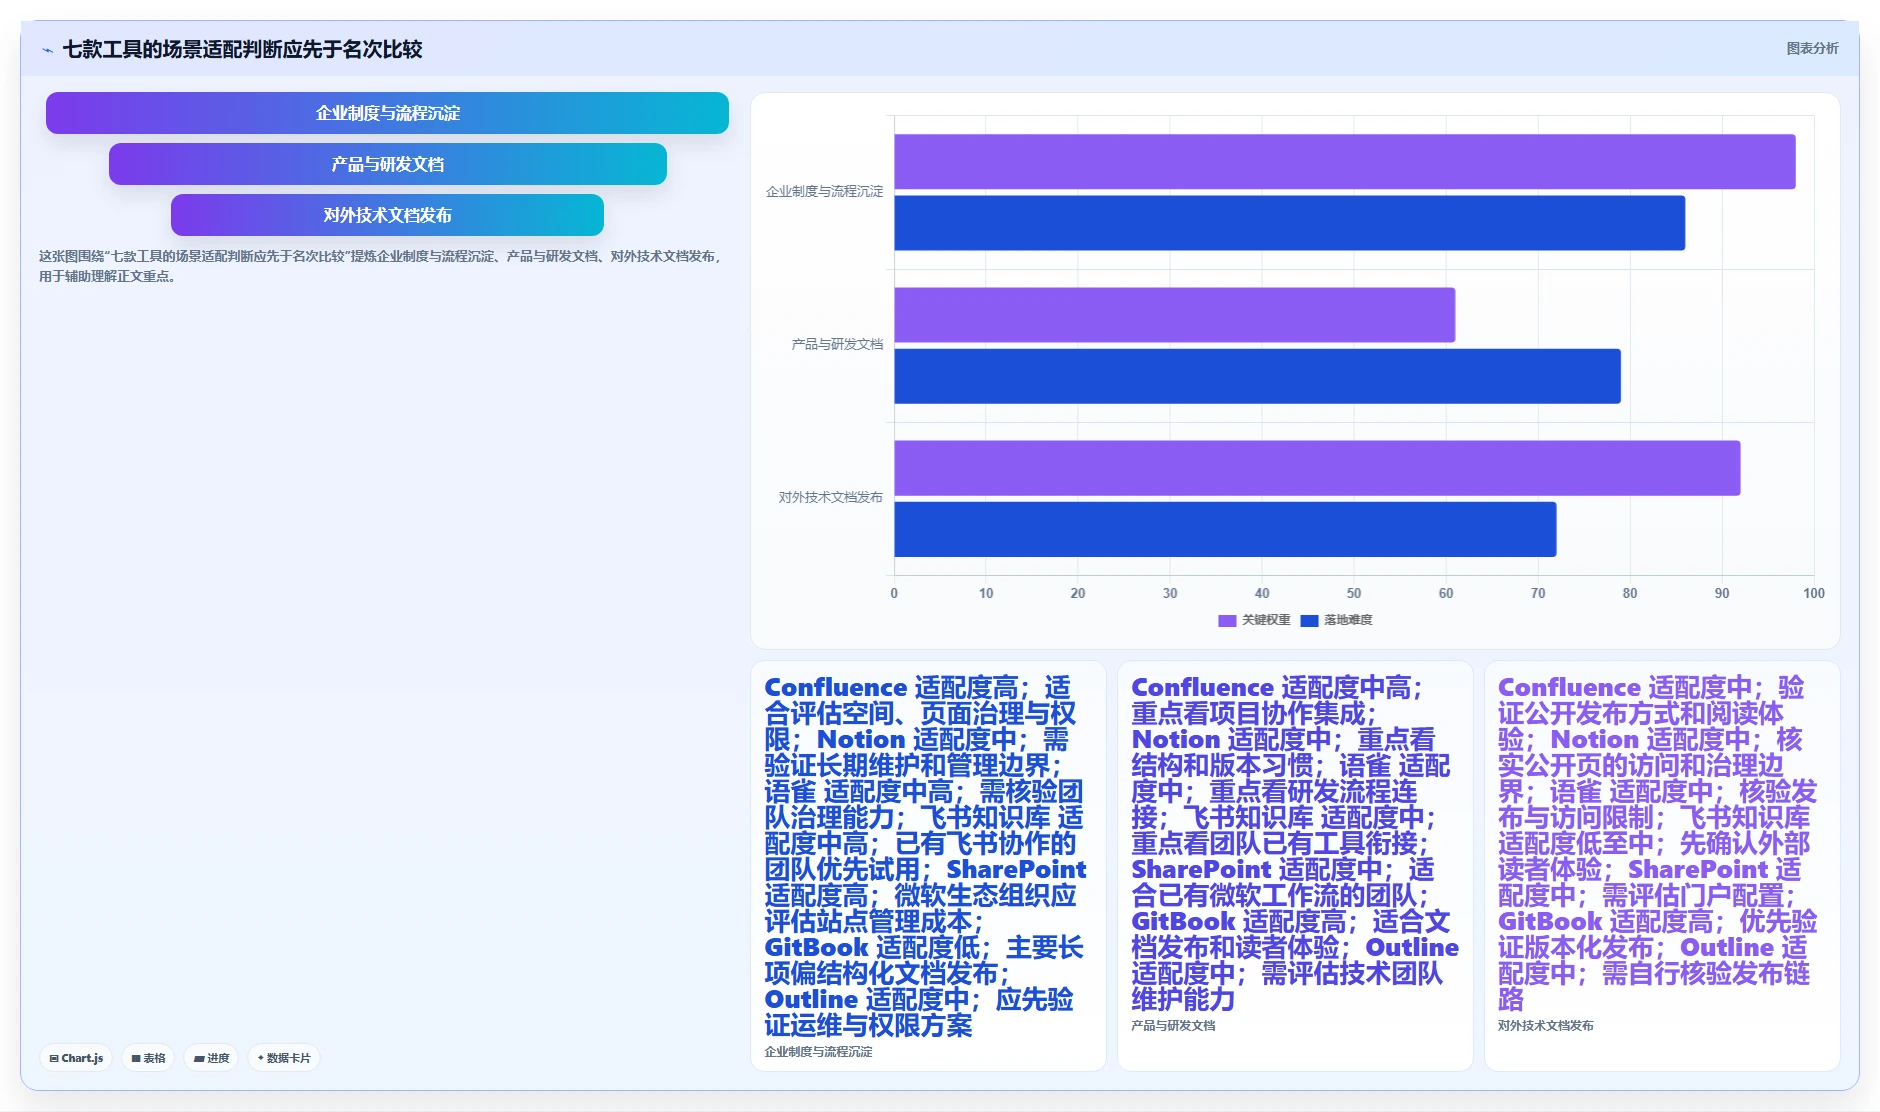Click the blue bar for 对外技术文档发布
1880x1112 pixels.
1225,529
